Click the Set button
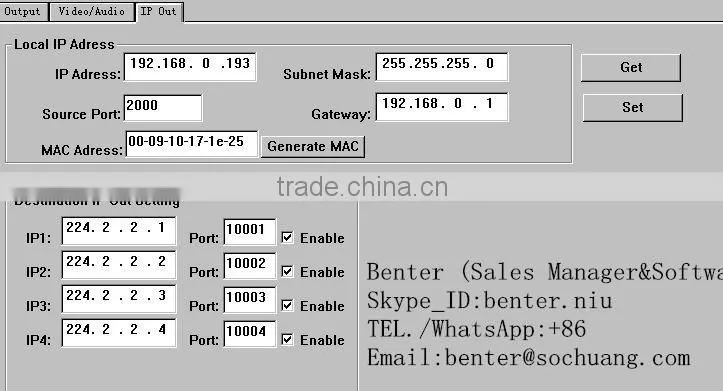The height and width of the screenshot is (391, 723). 632,107
